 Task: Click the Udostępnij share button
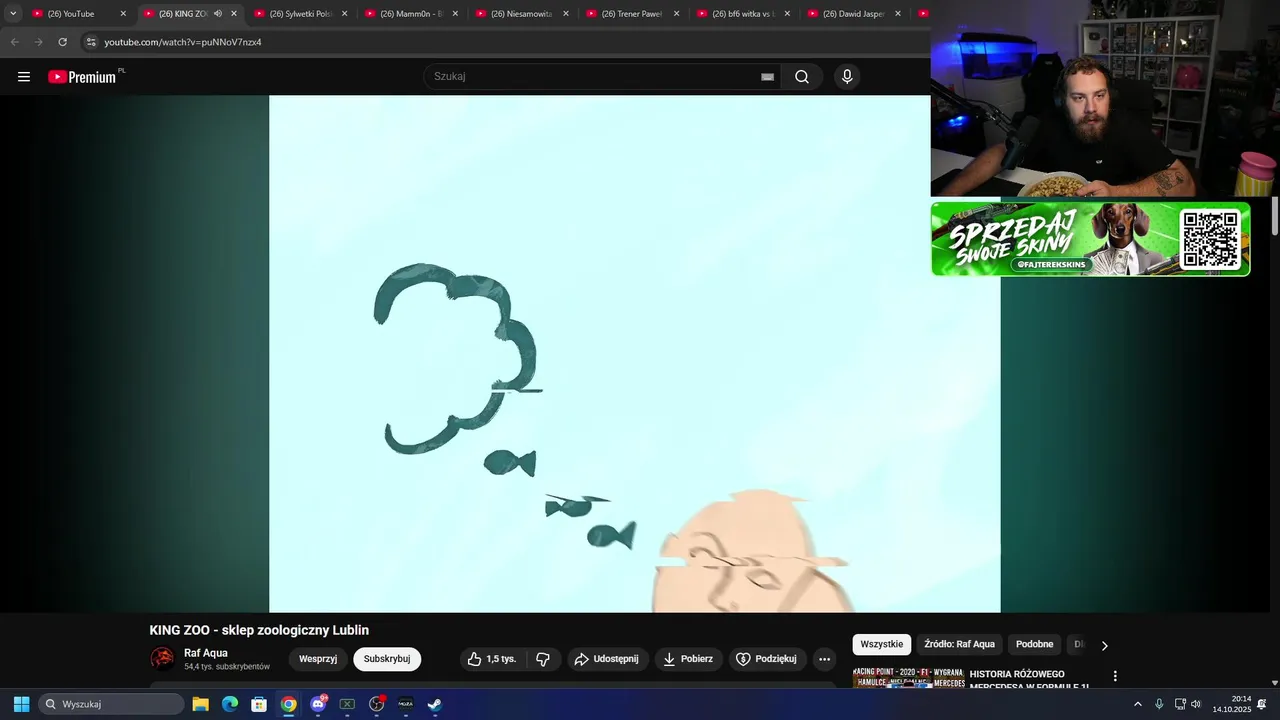pyautogui.click(x=607, y=659)
